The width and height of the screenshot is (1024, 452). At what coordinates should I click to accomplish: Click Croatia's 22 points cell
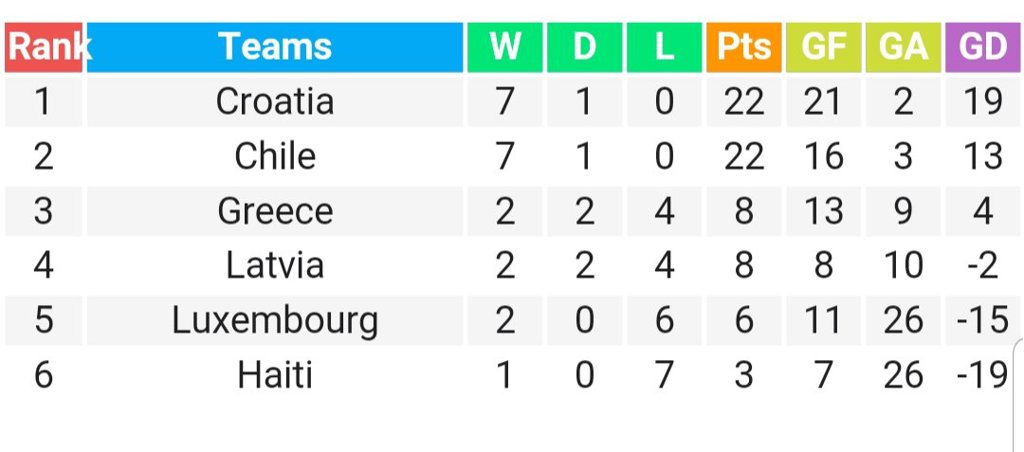(744, 102)
